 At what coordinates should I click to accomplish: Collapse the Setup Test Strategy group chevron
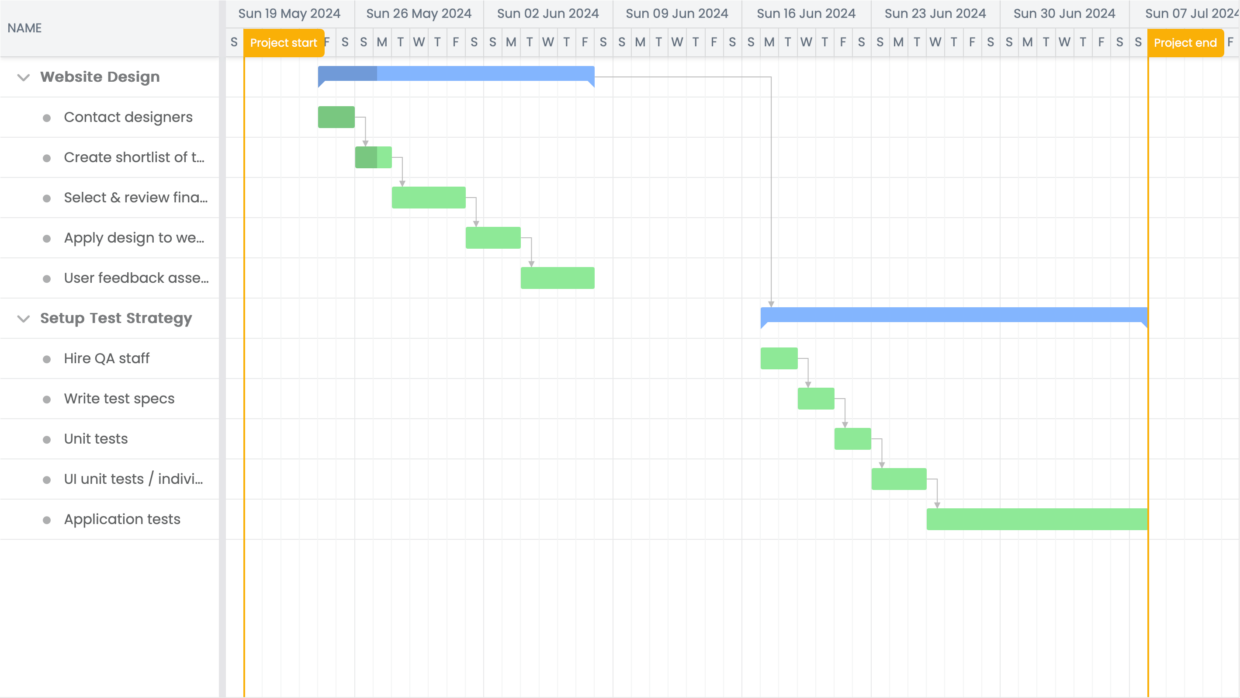pos(22,318)
